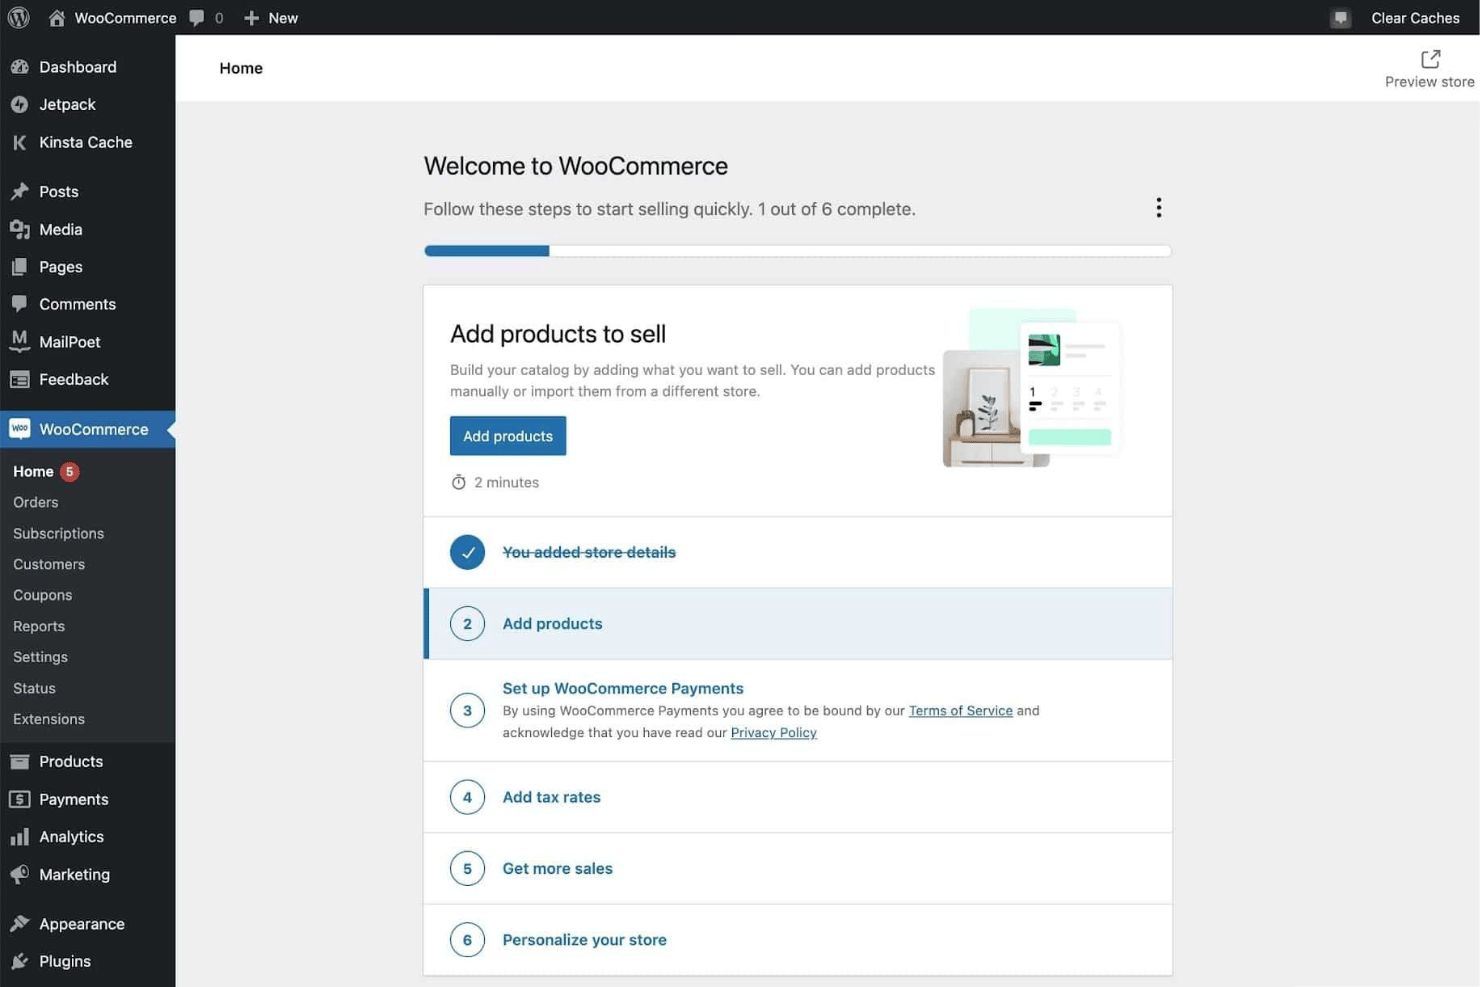Select the WooCommerce sidebar menu
Viewport: 1480px width, 987px height.
coord(88,429)
